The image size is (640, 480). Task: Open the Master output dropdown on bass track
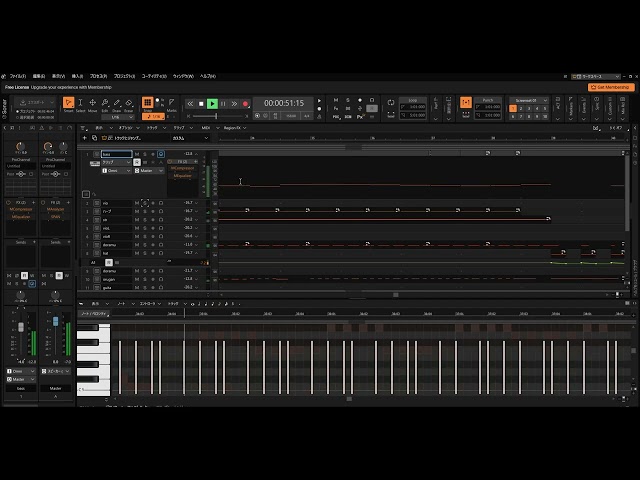point(148,171)
